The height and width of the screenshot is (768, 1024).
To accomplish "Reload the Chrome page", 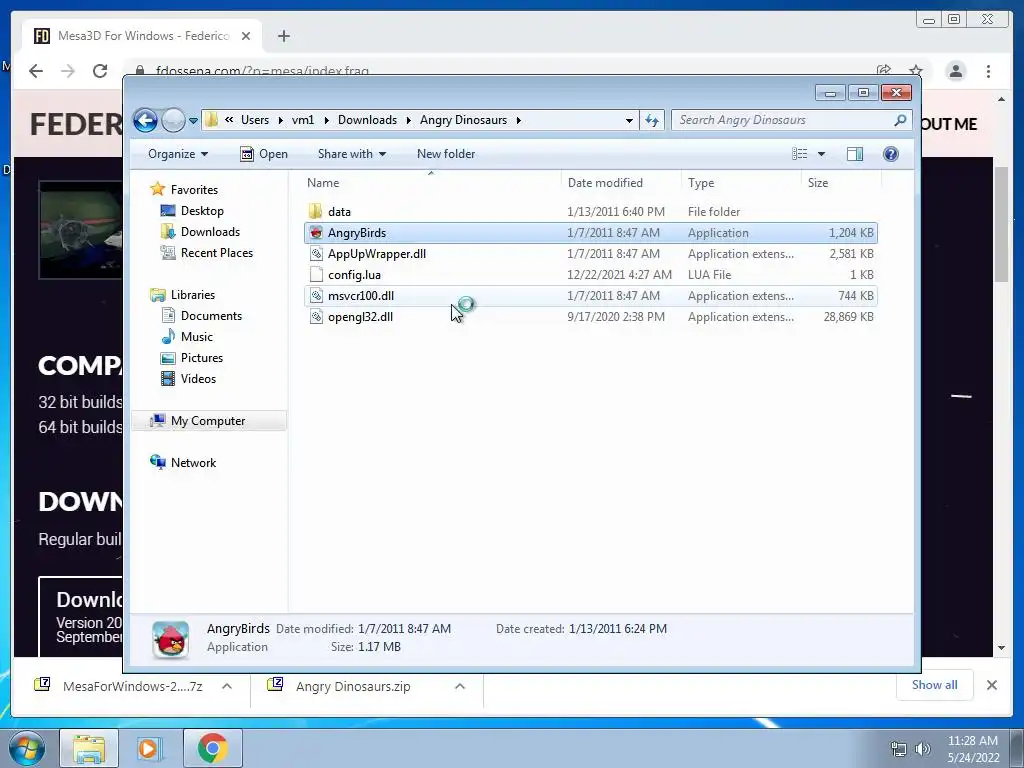I will (x=100, y=71).
